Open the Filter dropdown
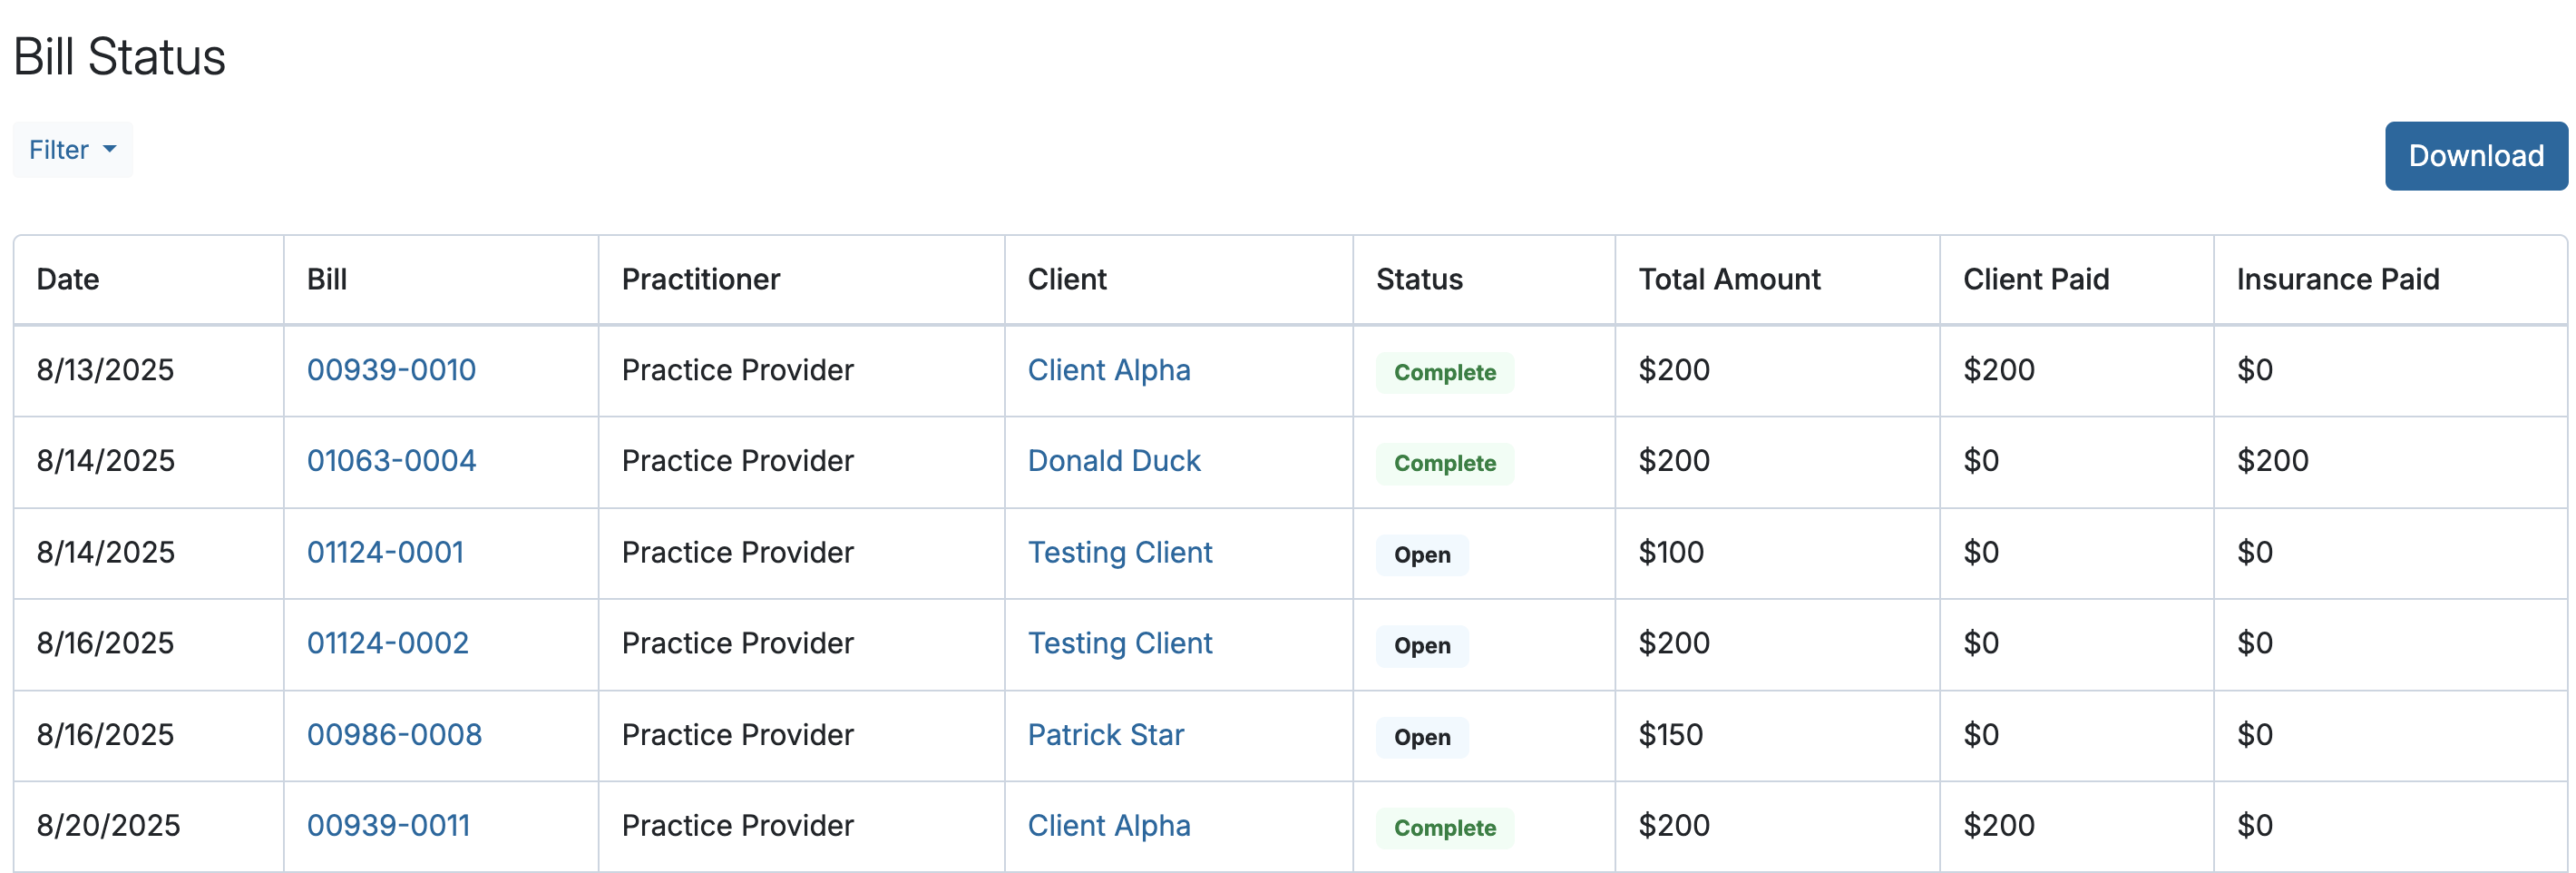 click(72, 150)
